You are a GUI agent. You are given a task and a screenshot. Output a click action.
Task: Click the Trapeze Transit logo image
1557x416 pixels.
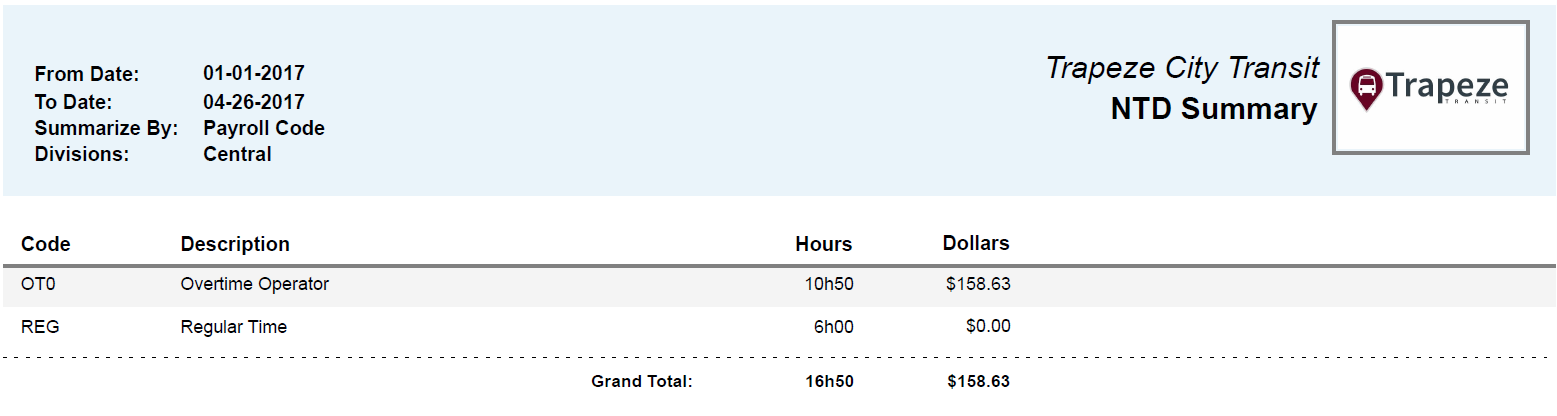click(x=1430, y=88)
